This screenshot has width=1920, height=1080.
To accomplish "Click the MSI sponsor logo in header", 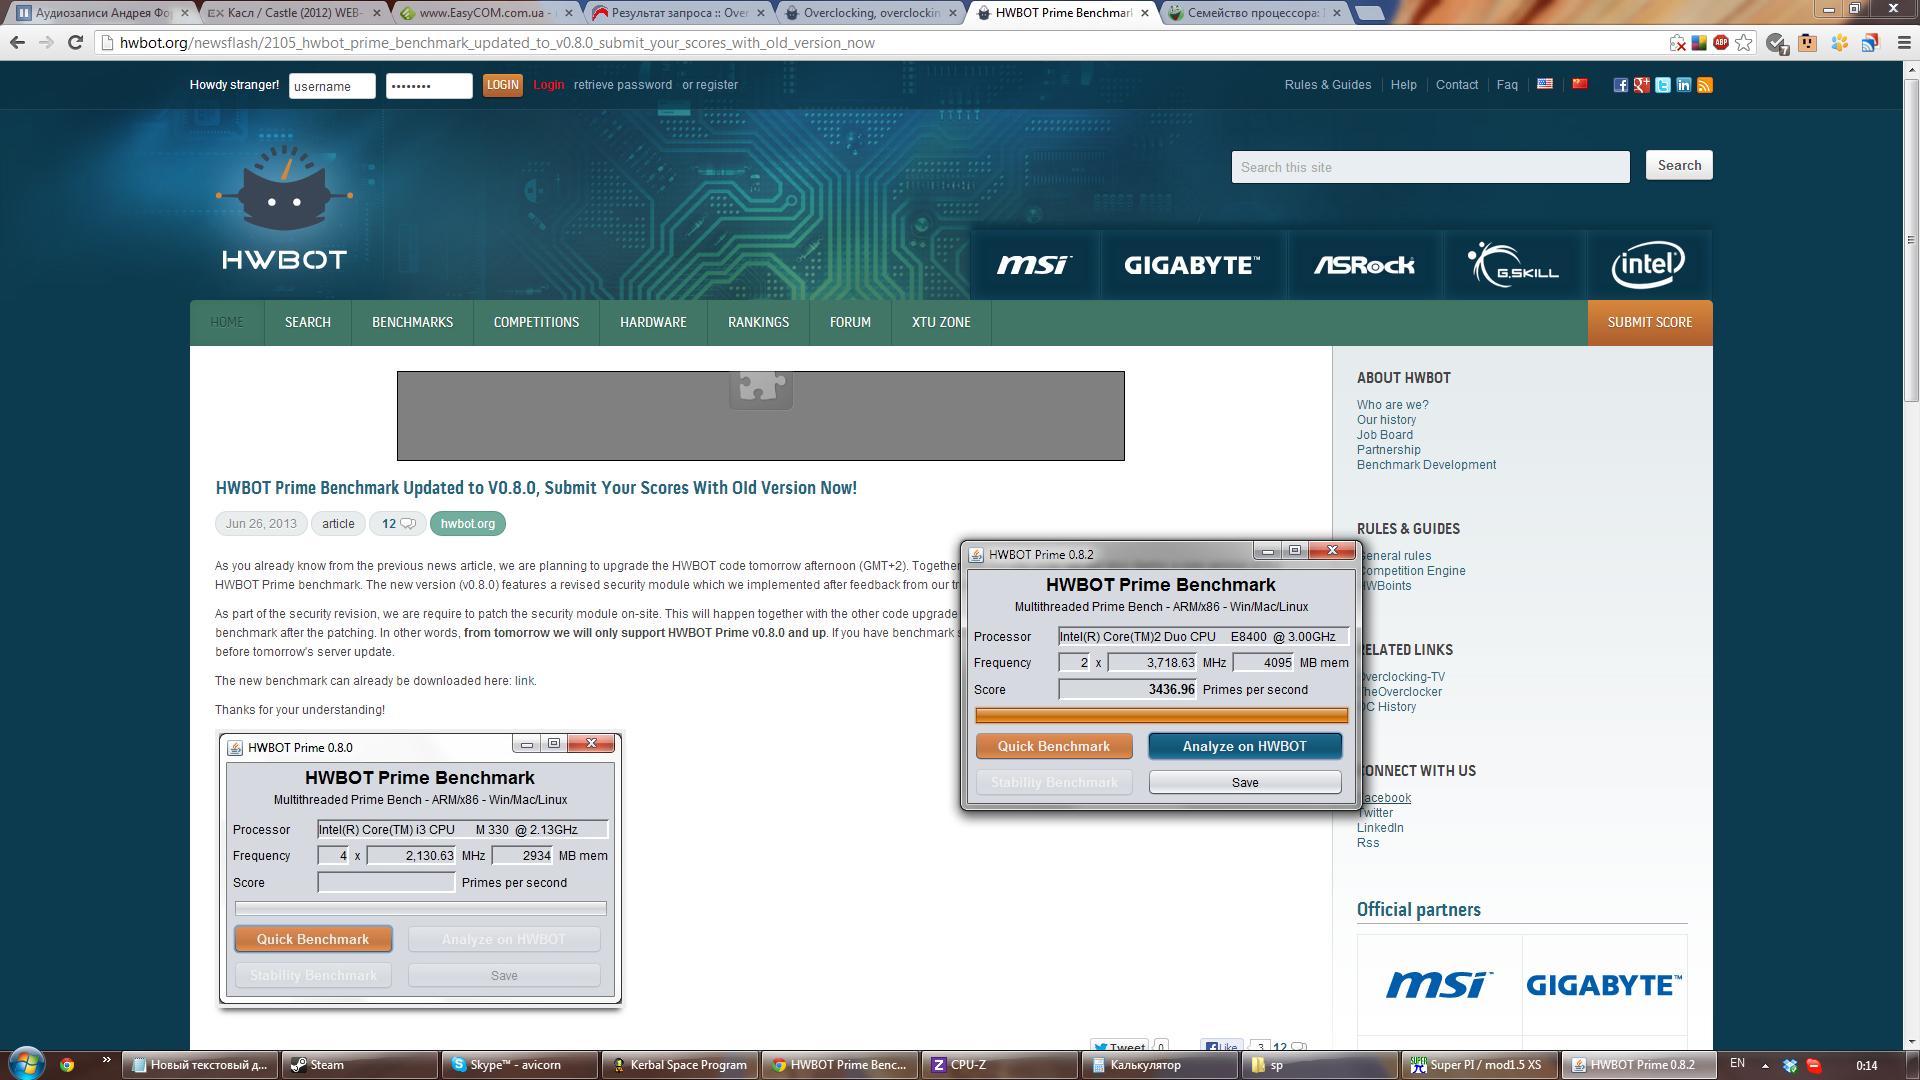I will click(1034, 265).
